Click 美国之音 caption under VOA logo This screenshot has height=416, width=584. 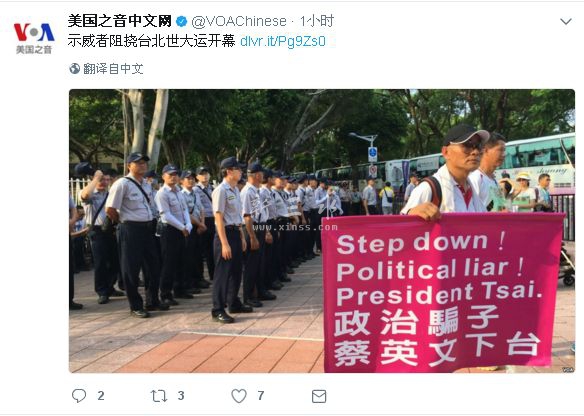pyautogui.click(x=34, y=50)
